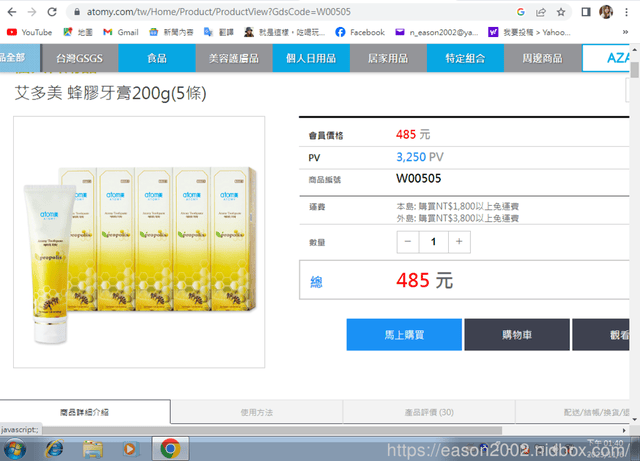
Task: Open the AZA menu tab
Action: tap(606, 58)
